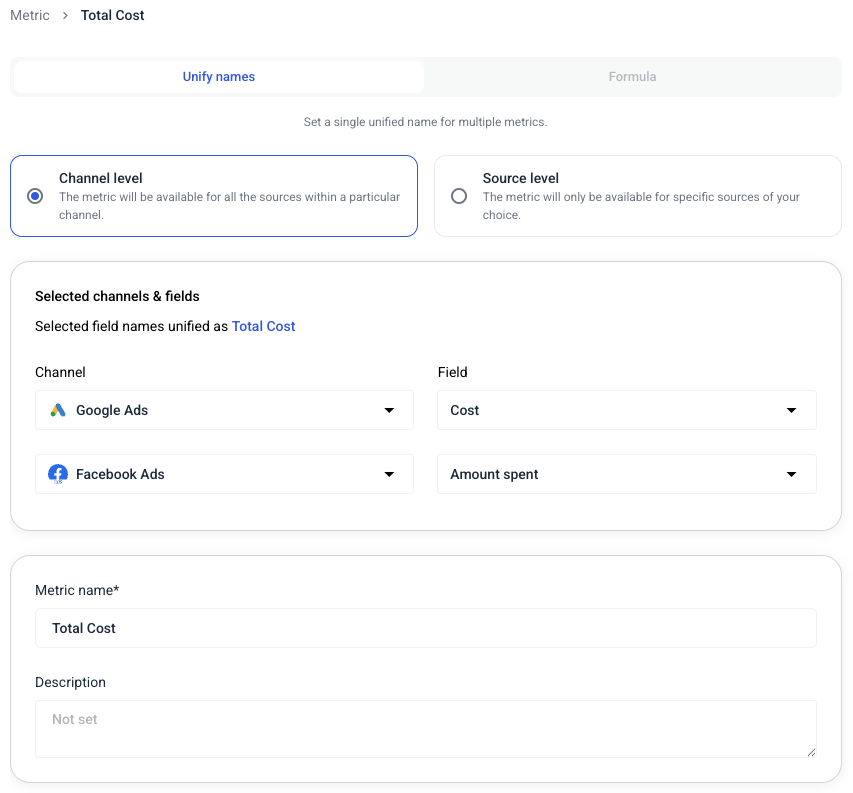Click the Metric breadcrumb link

[x=29, y=15]
